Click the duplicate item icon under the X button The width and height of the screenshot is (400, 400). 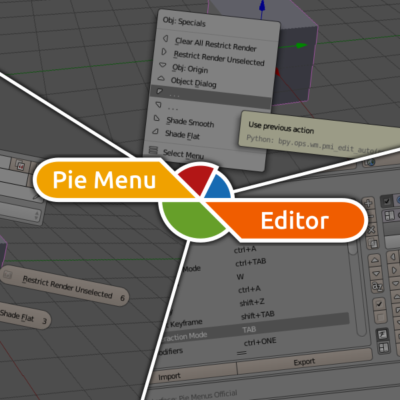tap(372, 242)
